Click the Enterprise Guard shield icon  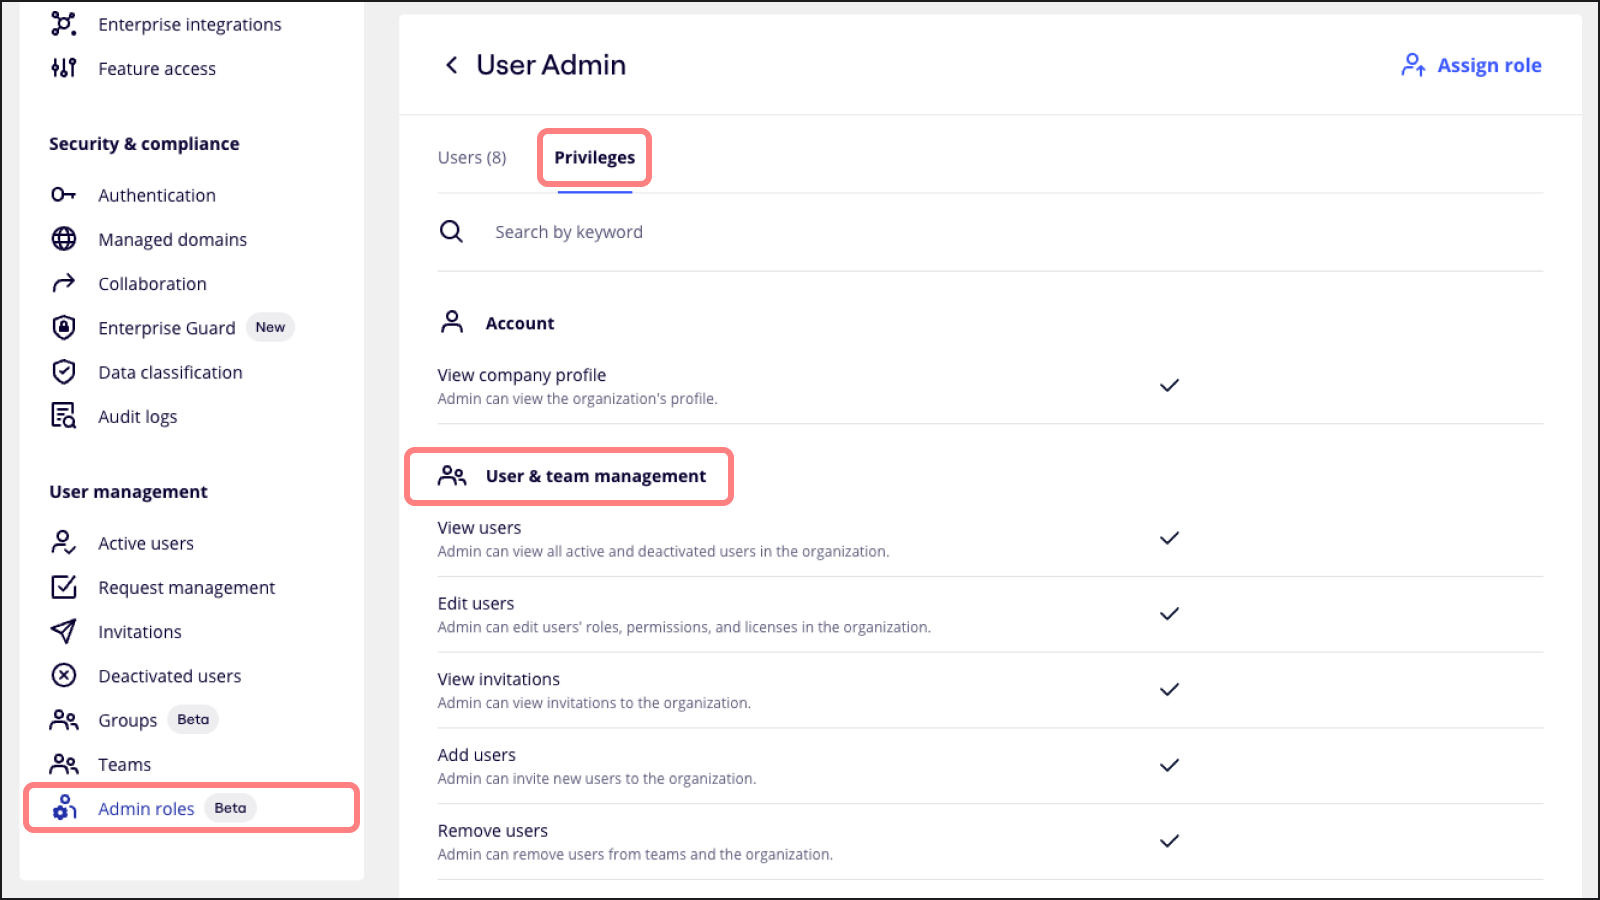(63, 327)
